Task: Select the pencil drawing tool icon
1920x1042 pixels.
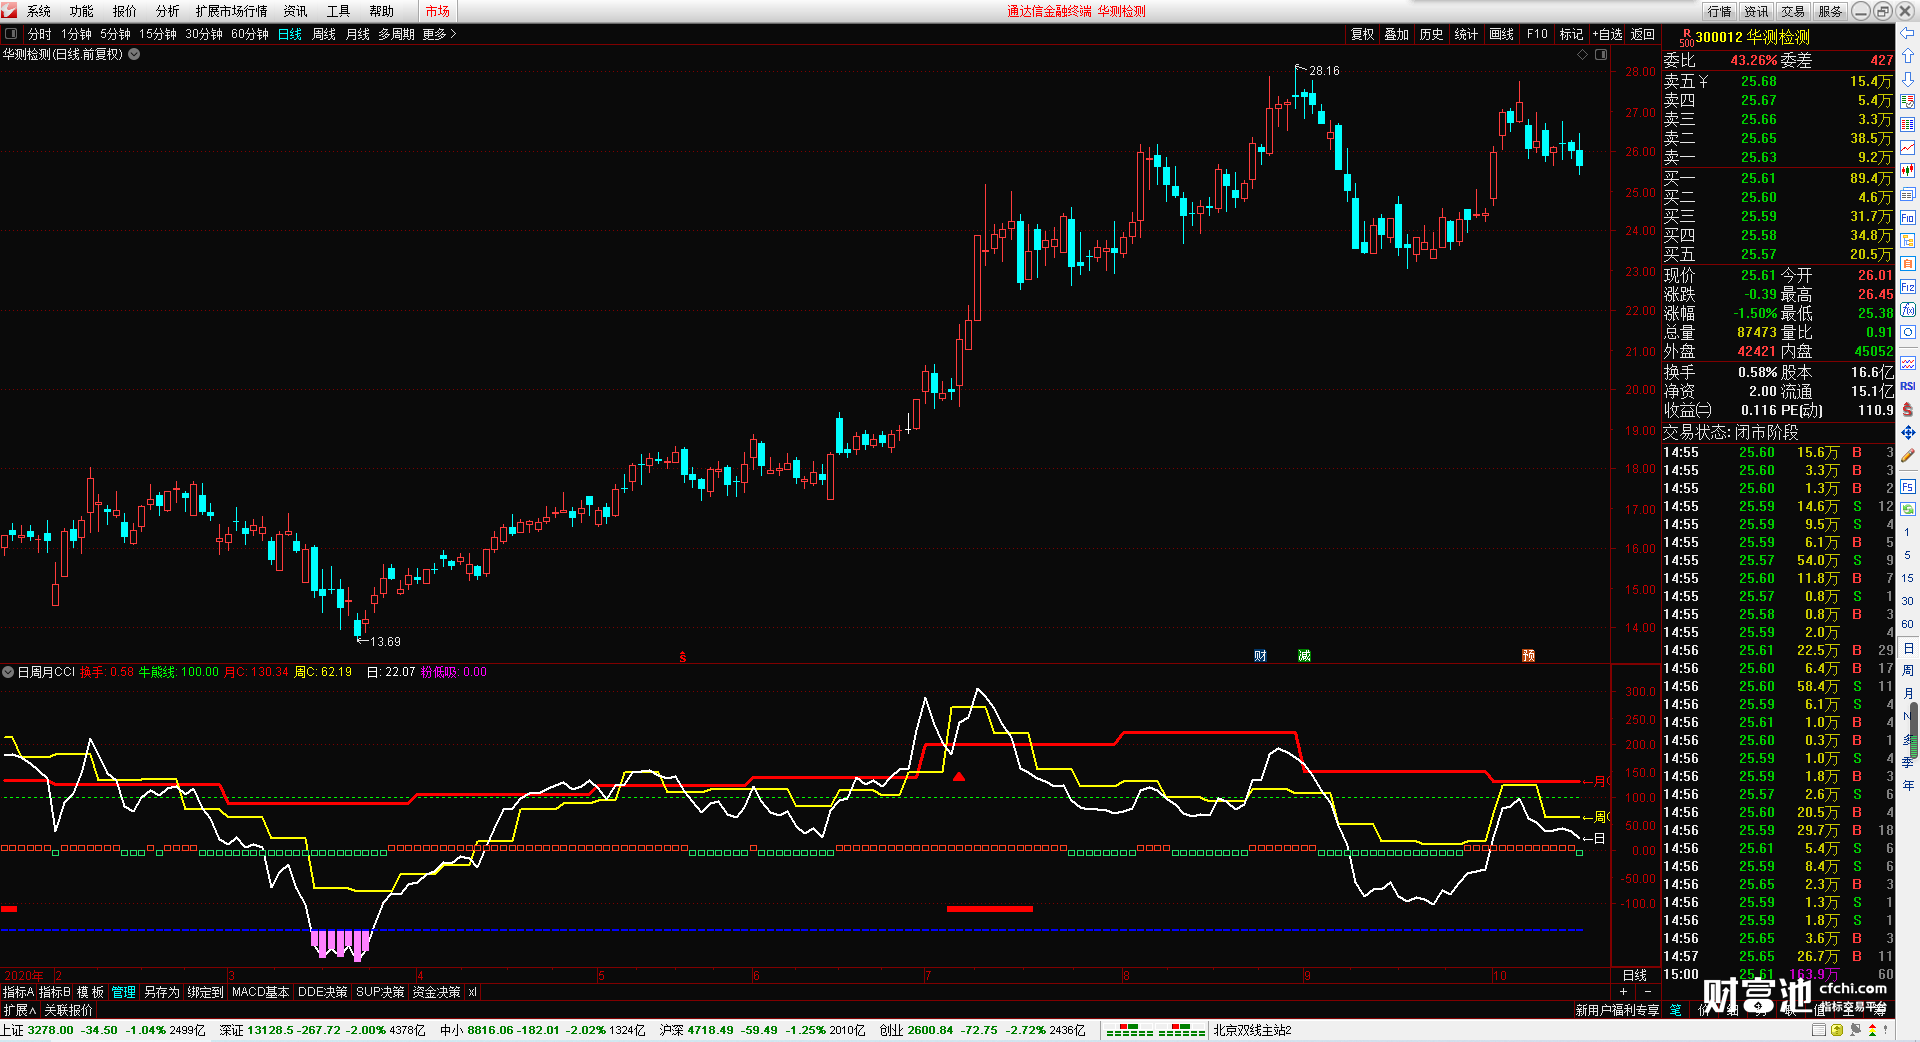Action: click(x=1907, y=456)
